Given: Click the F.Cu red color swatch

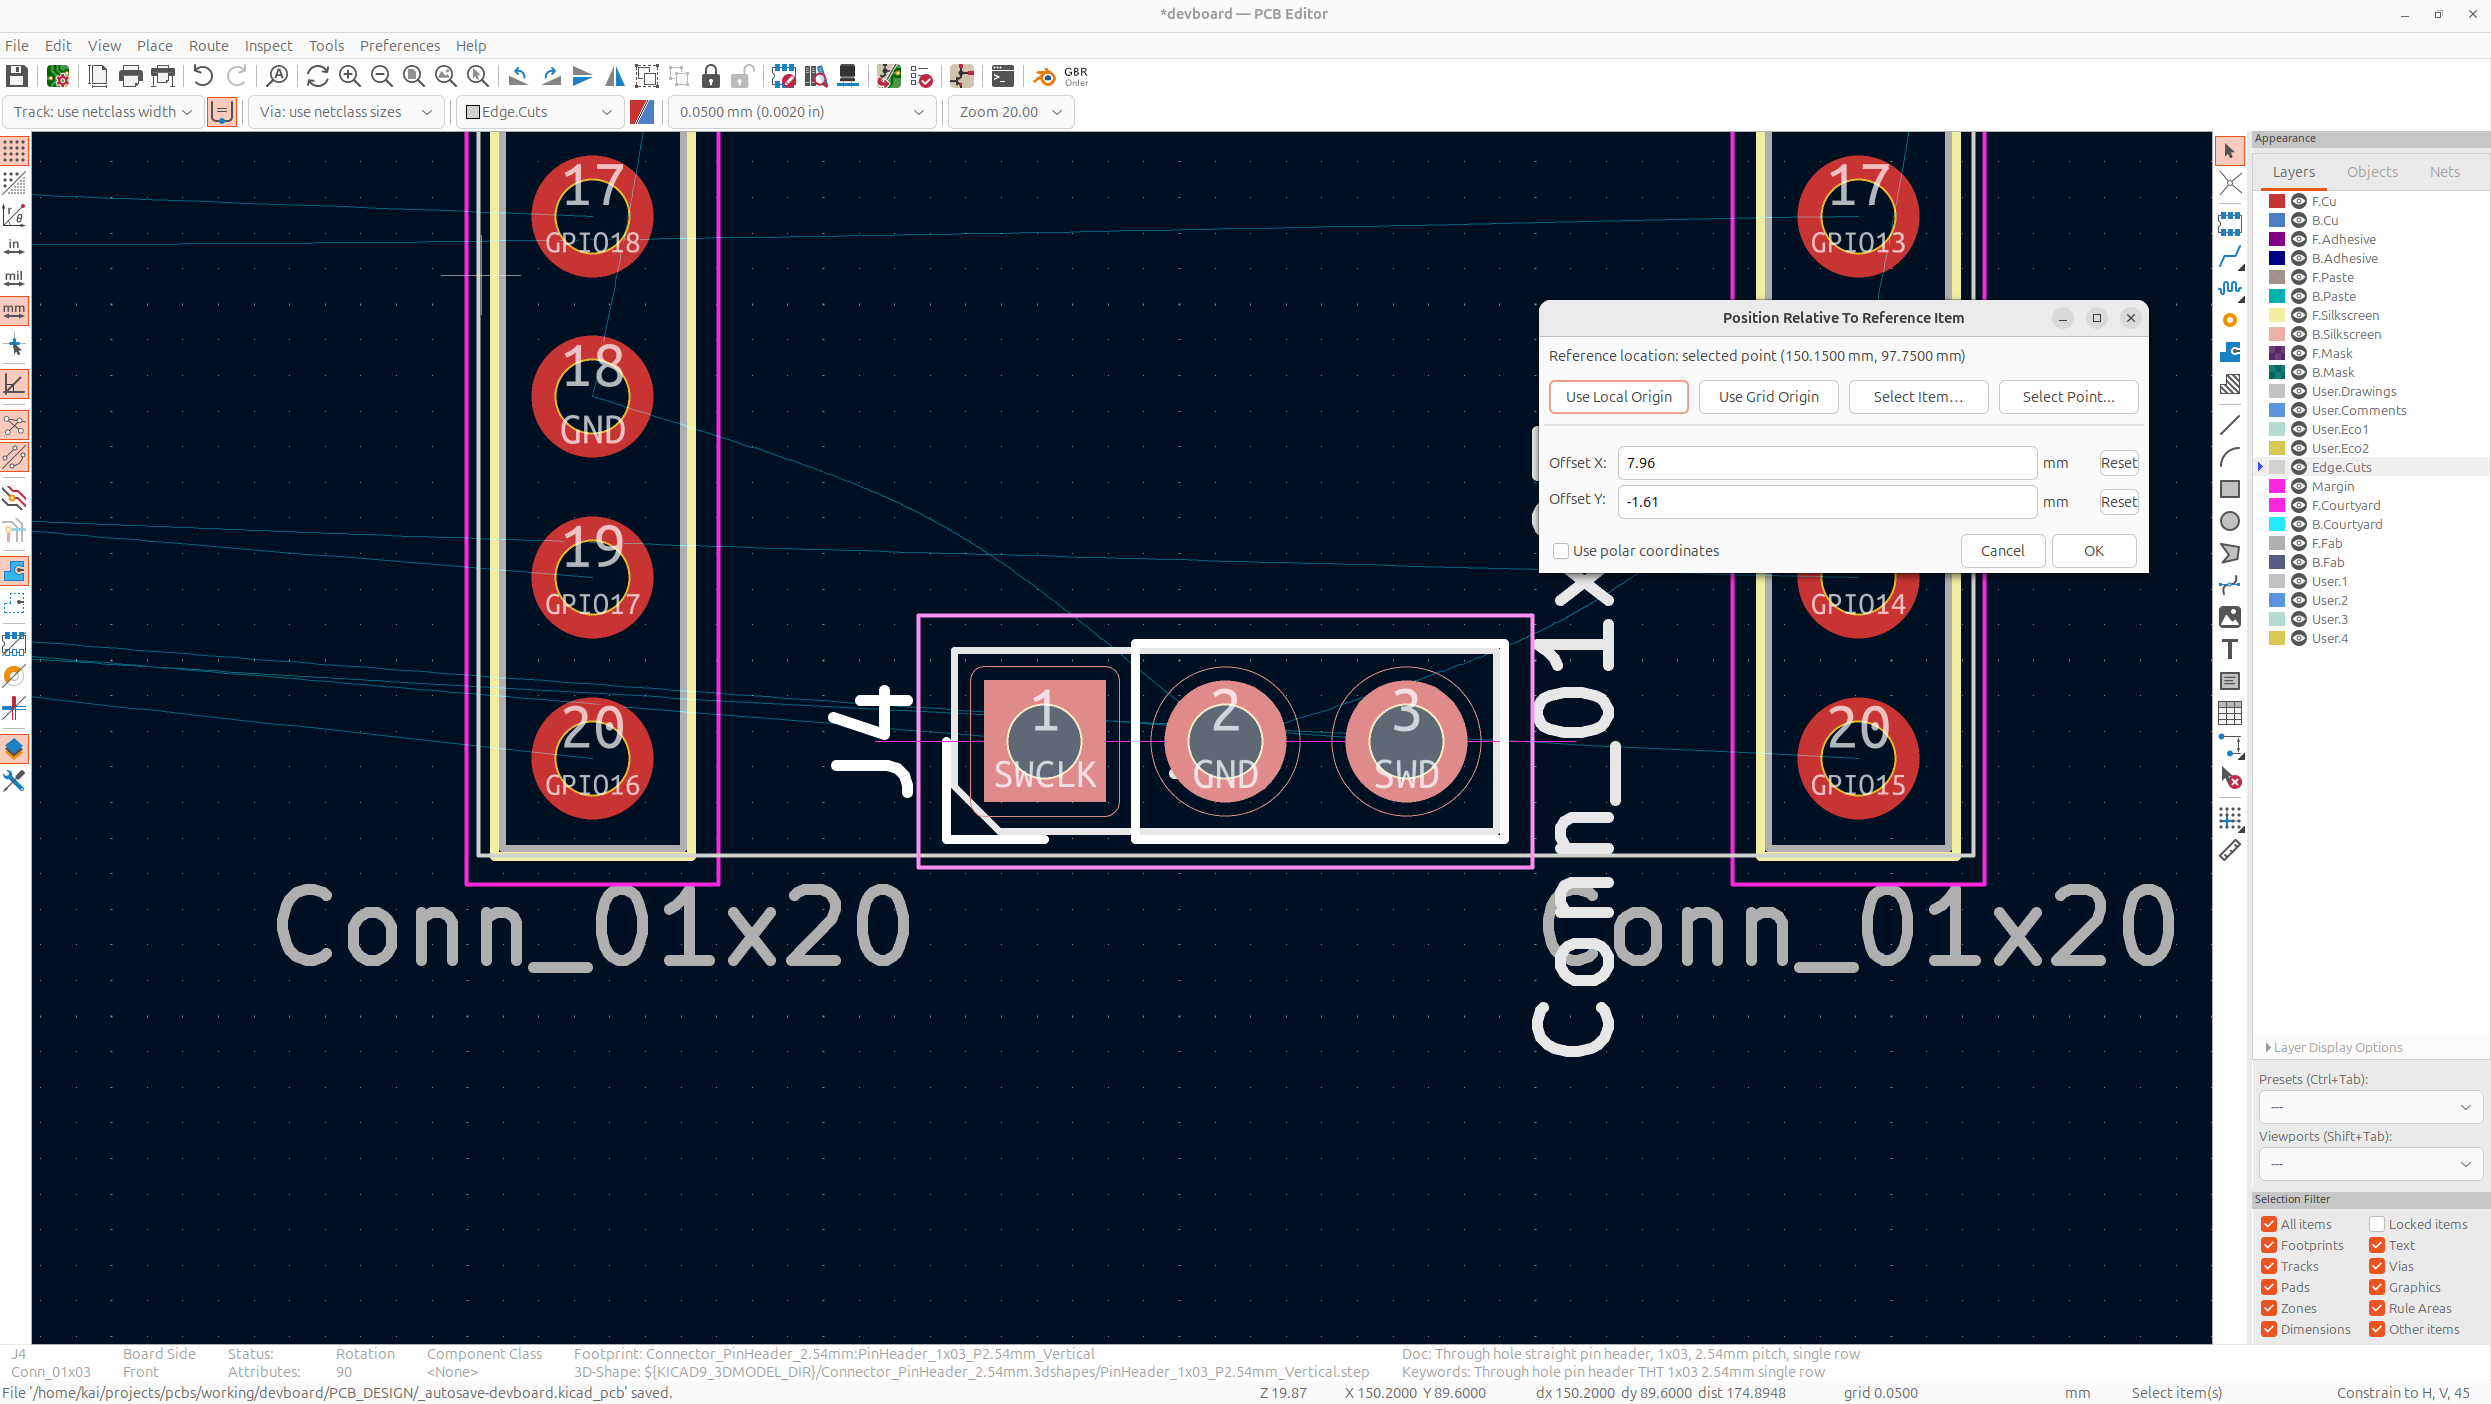Looking at the screenshot, I should coord(2277,201).
